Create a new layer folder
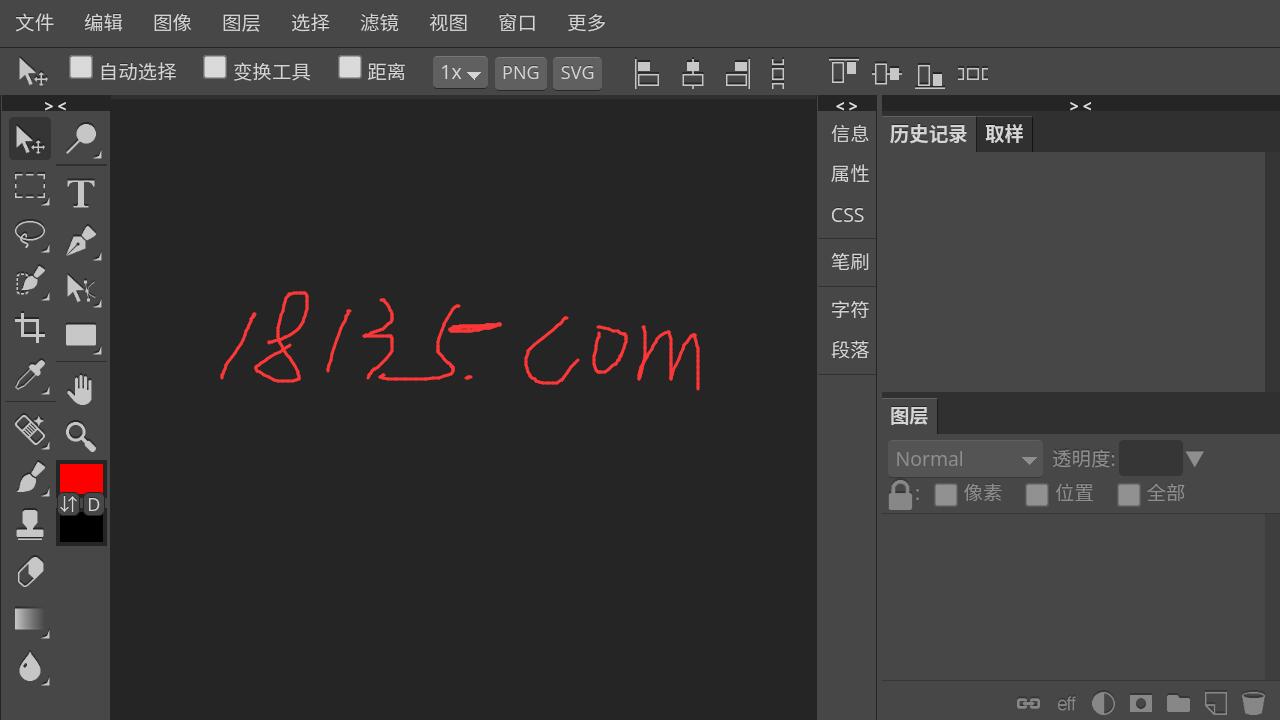The width and height of the screenshot is (1280, 720). [x=1178, y=704]
